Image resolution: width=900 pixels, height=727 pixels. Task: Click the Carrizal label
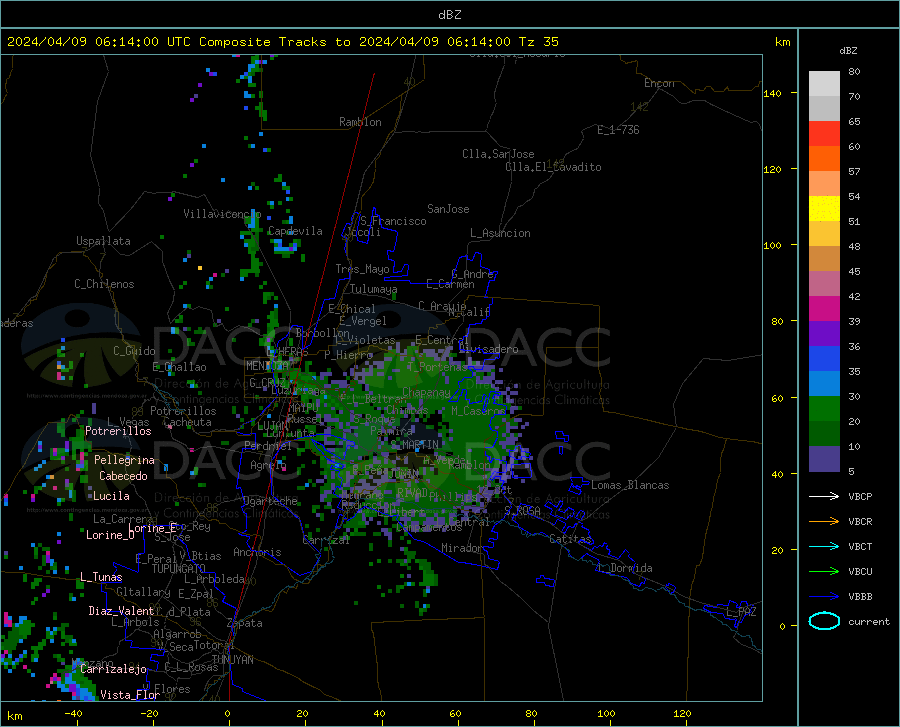point(325,540)
